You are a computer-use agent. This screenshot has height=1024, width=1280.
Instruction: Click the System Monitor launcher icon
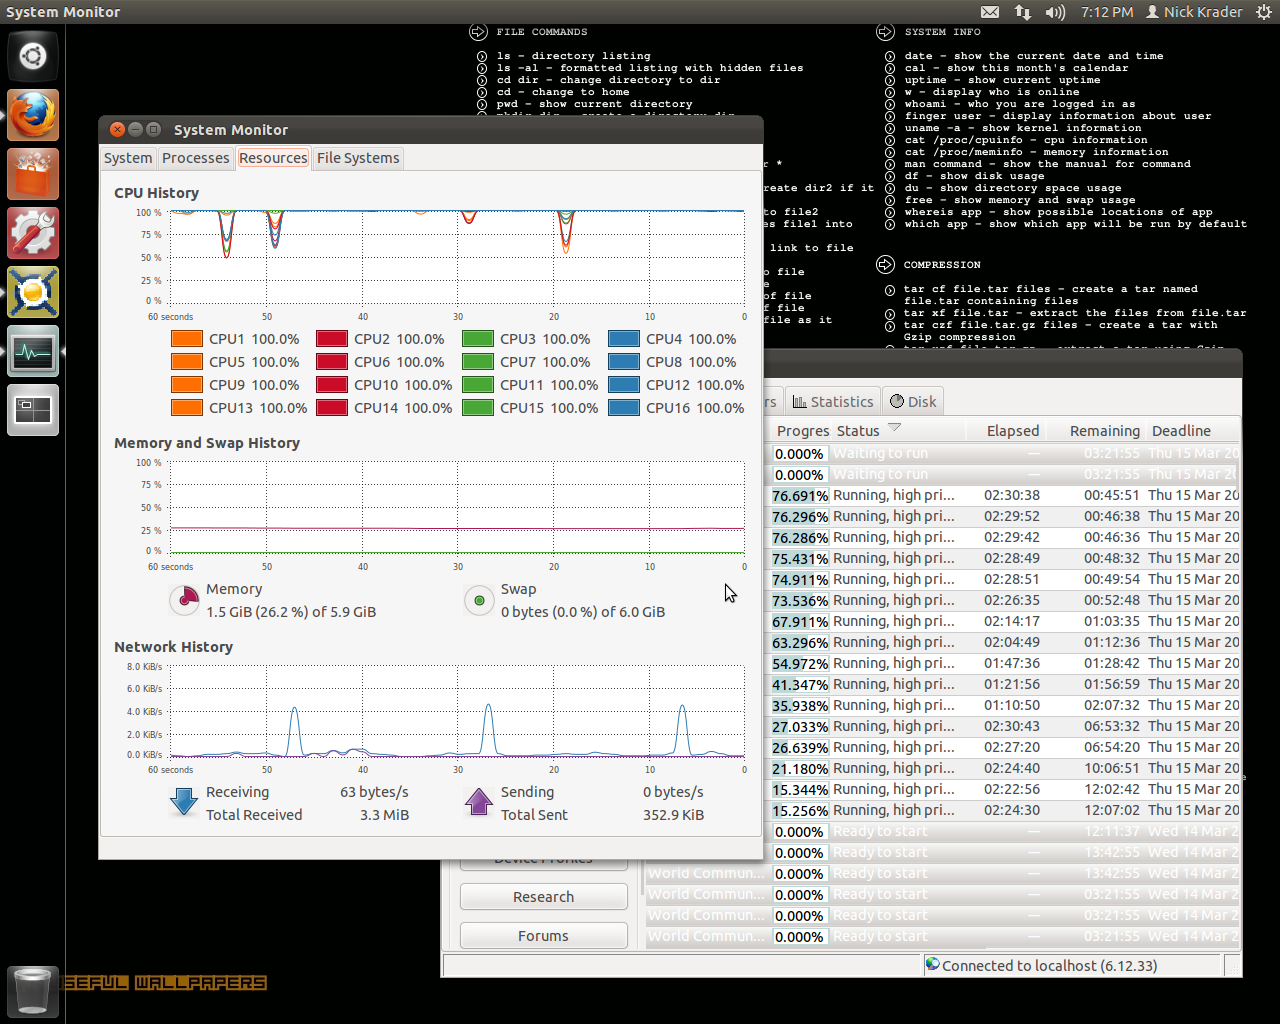[x=33, y=351]
